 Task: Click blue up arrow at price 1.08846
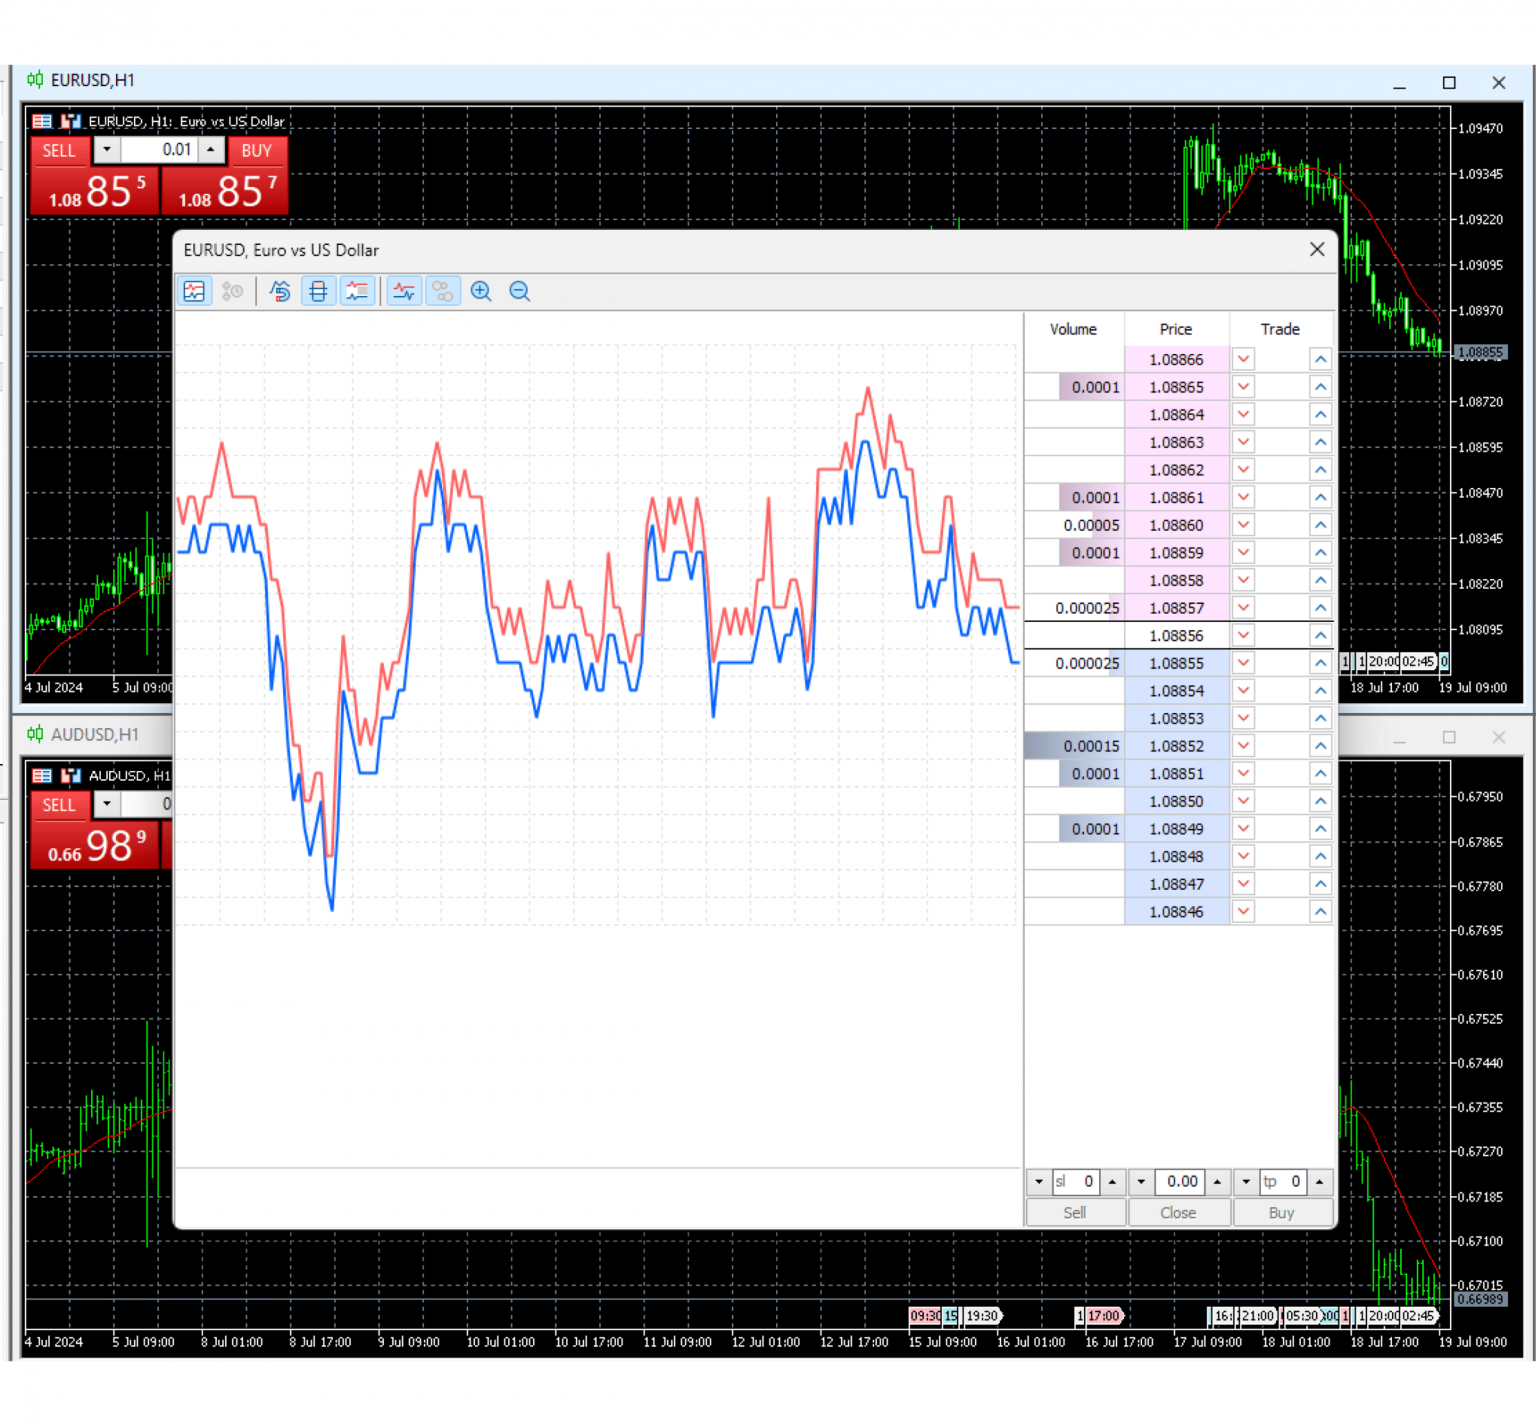[x=1320, y=911]
